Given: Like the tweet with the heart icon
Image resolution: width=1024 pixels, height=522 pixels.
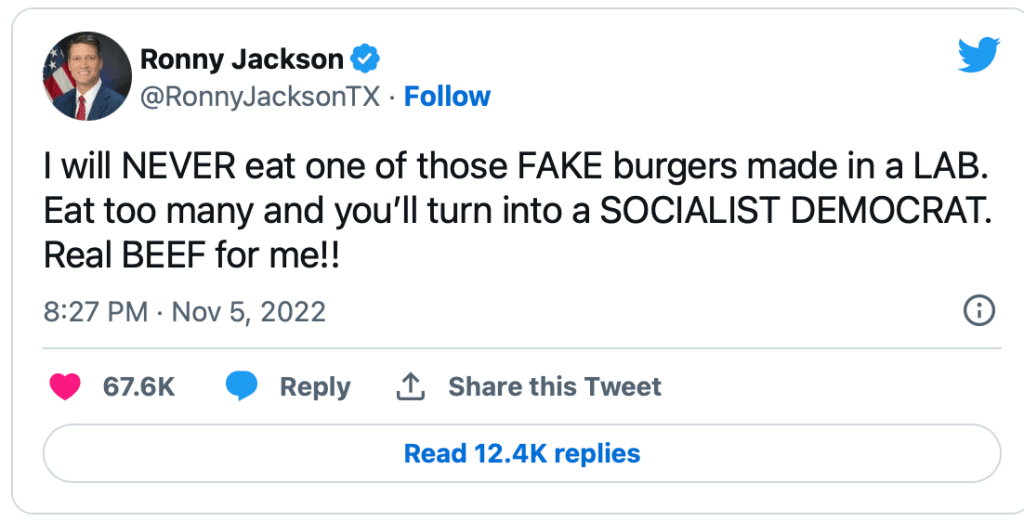Looking at the screenshot, I should 65,387.
